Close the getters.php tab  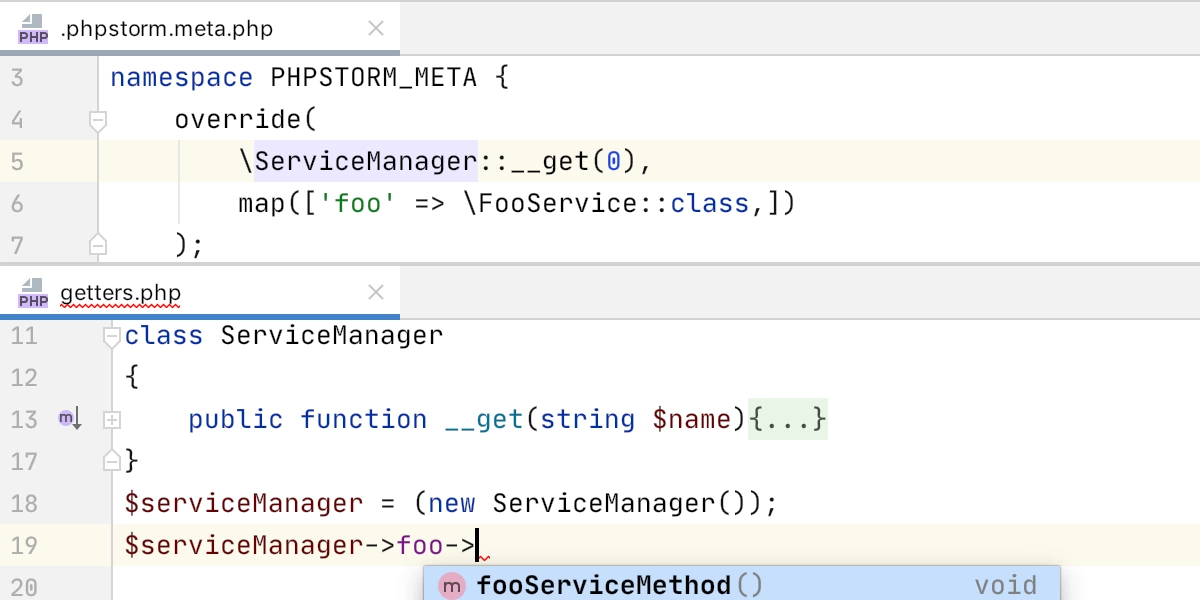pos(376,293)
